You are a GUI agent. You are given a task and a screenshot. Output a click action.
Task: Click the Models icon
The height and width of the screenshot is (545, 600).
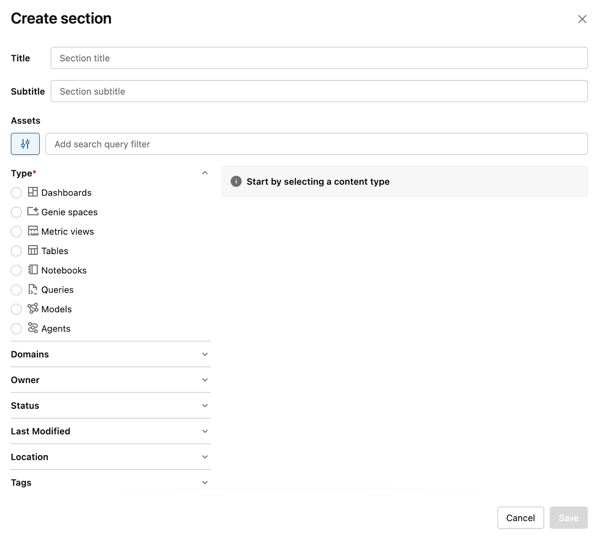point(33,309)
